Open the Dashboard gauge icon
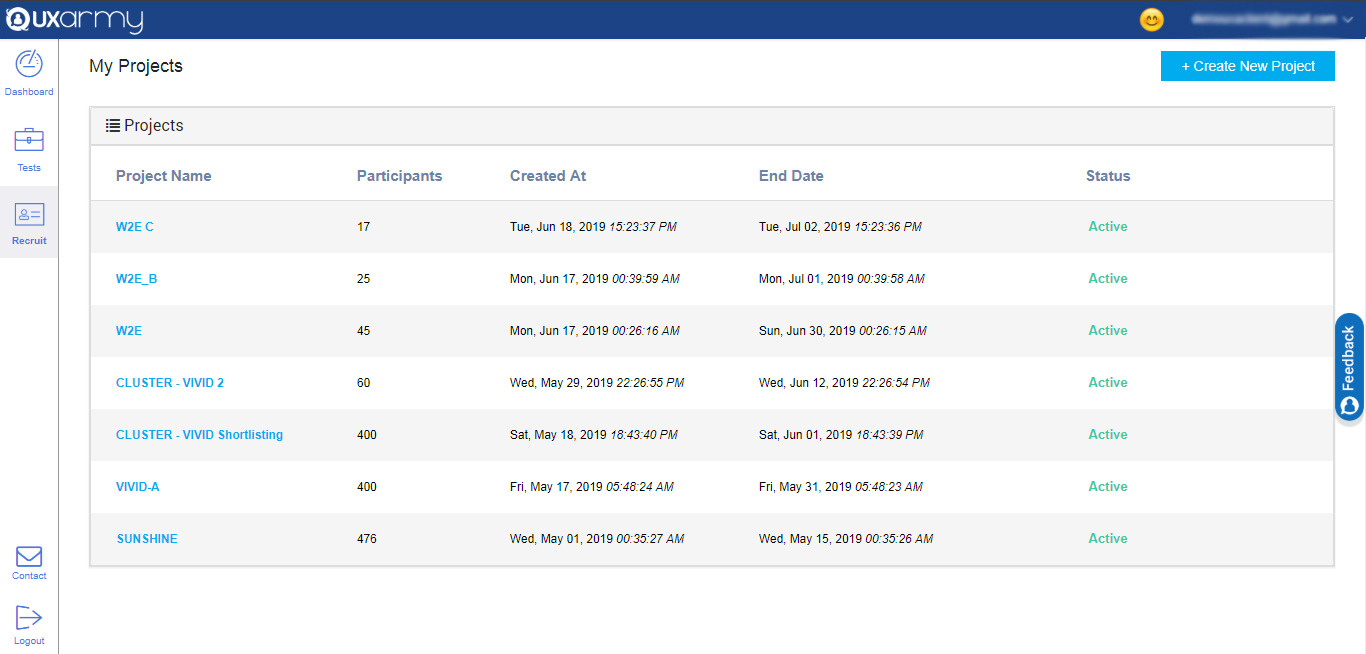1366x654 pixels. (x=29, y=64)
